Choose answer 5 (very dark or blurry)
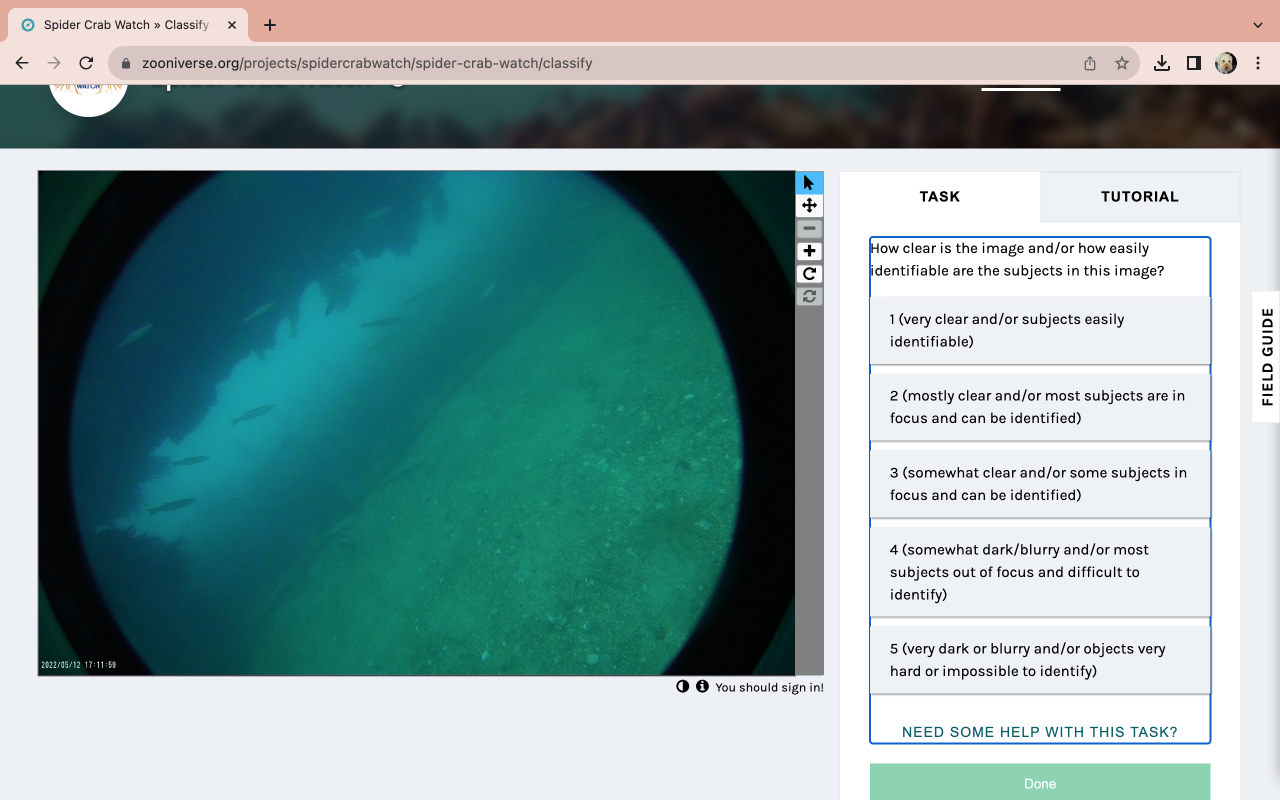Viewport: 1280px width, 800px height. tap(1040, 660)
